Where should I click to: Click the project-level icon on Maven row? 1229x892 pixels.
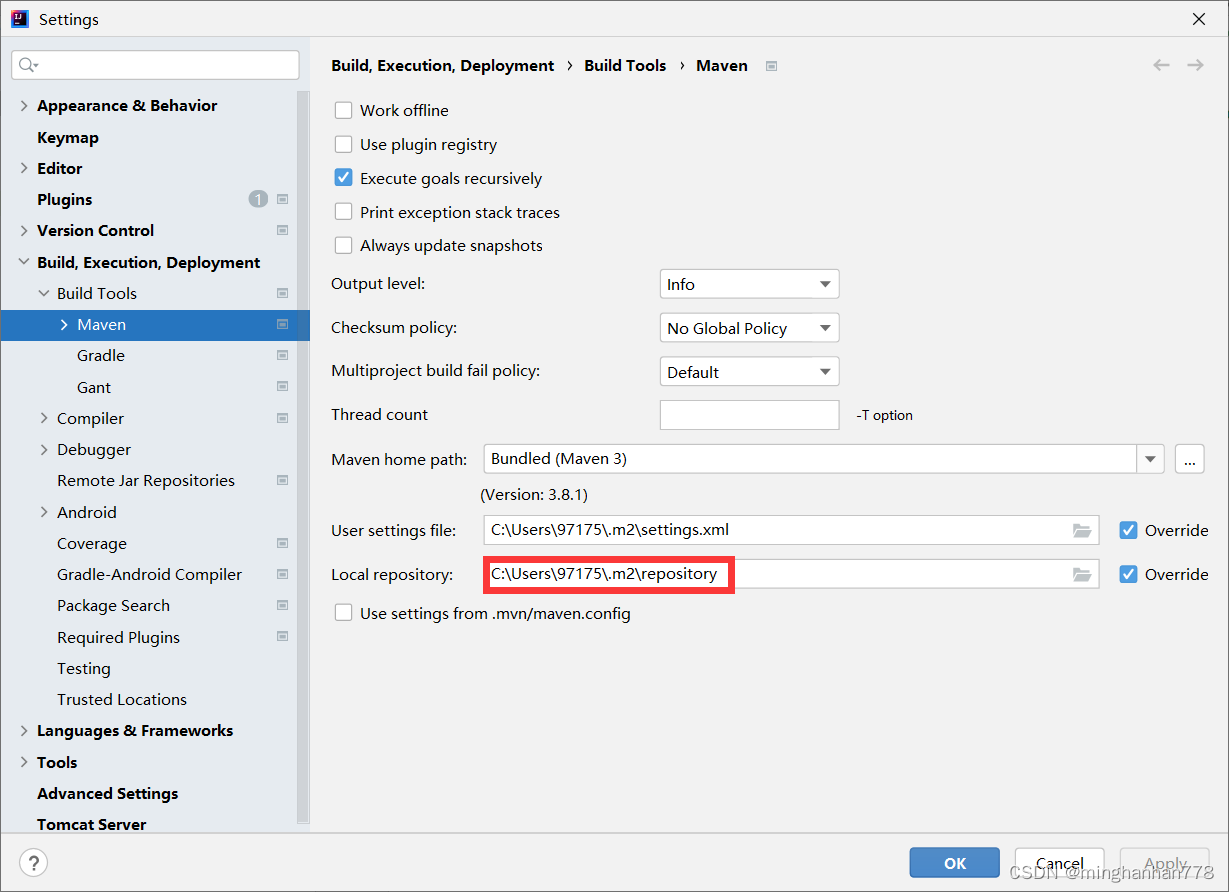(283, 324)
